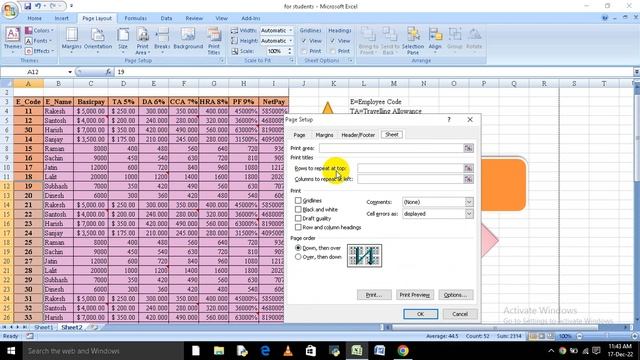Switch to the View ribbon tab
Viewport: 640px width, 360px height.
[x=222, y=18]
